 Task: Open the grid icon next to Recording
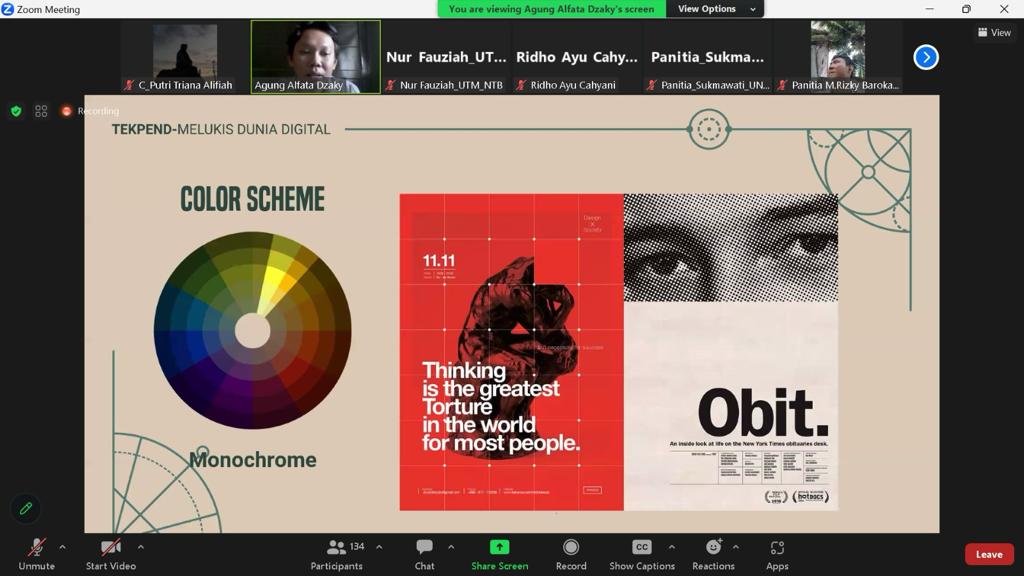click(41, 111)
